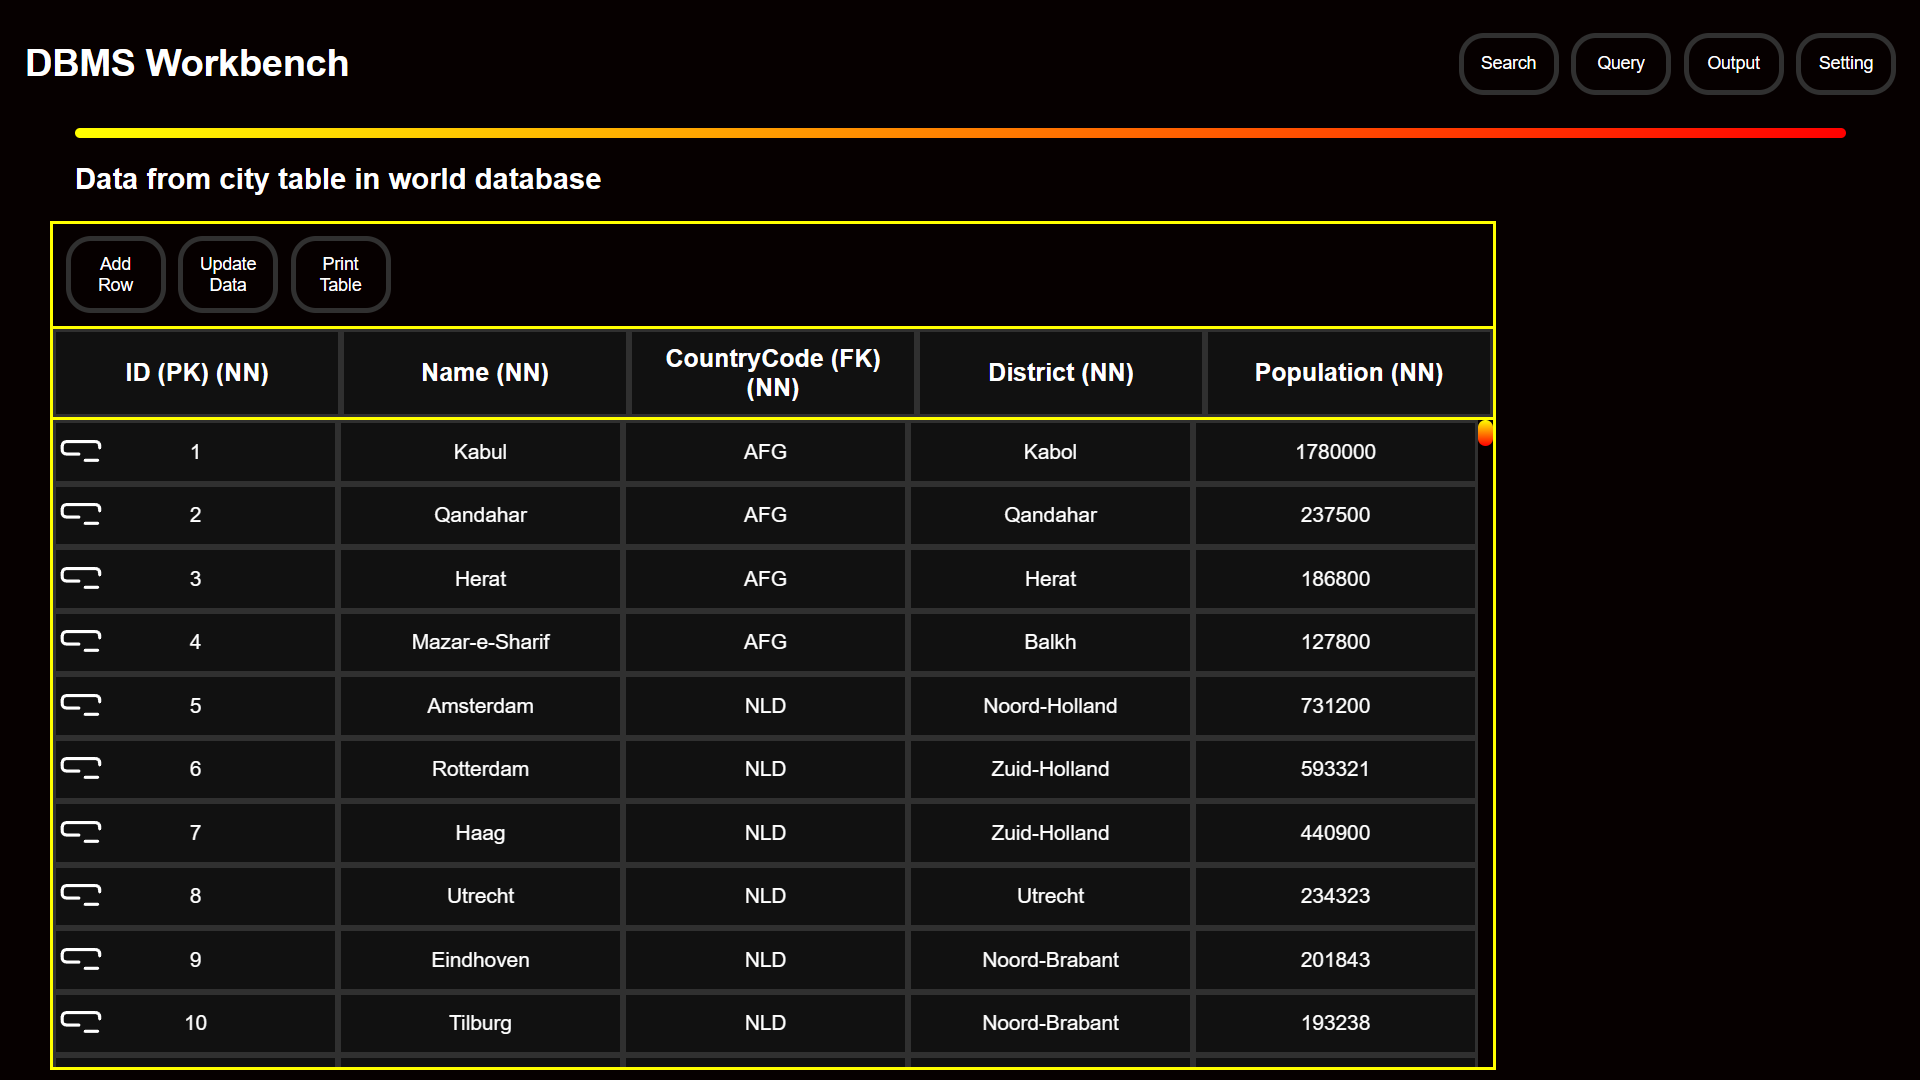Click Rotterdam's Zuid-Holland district cell
Image resolution: width=1920 pixels, height=1080 pixels.
(1050, 769)
